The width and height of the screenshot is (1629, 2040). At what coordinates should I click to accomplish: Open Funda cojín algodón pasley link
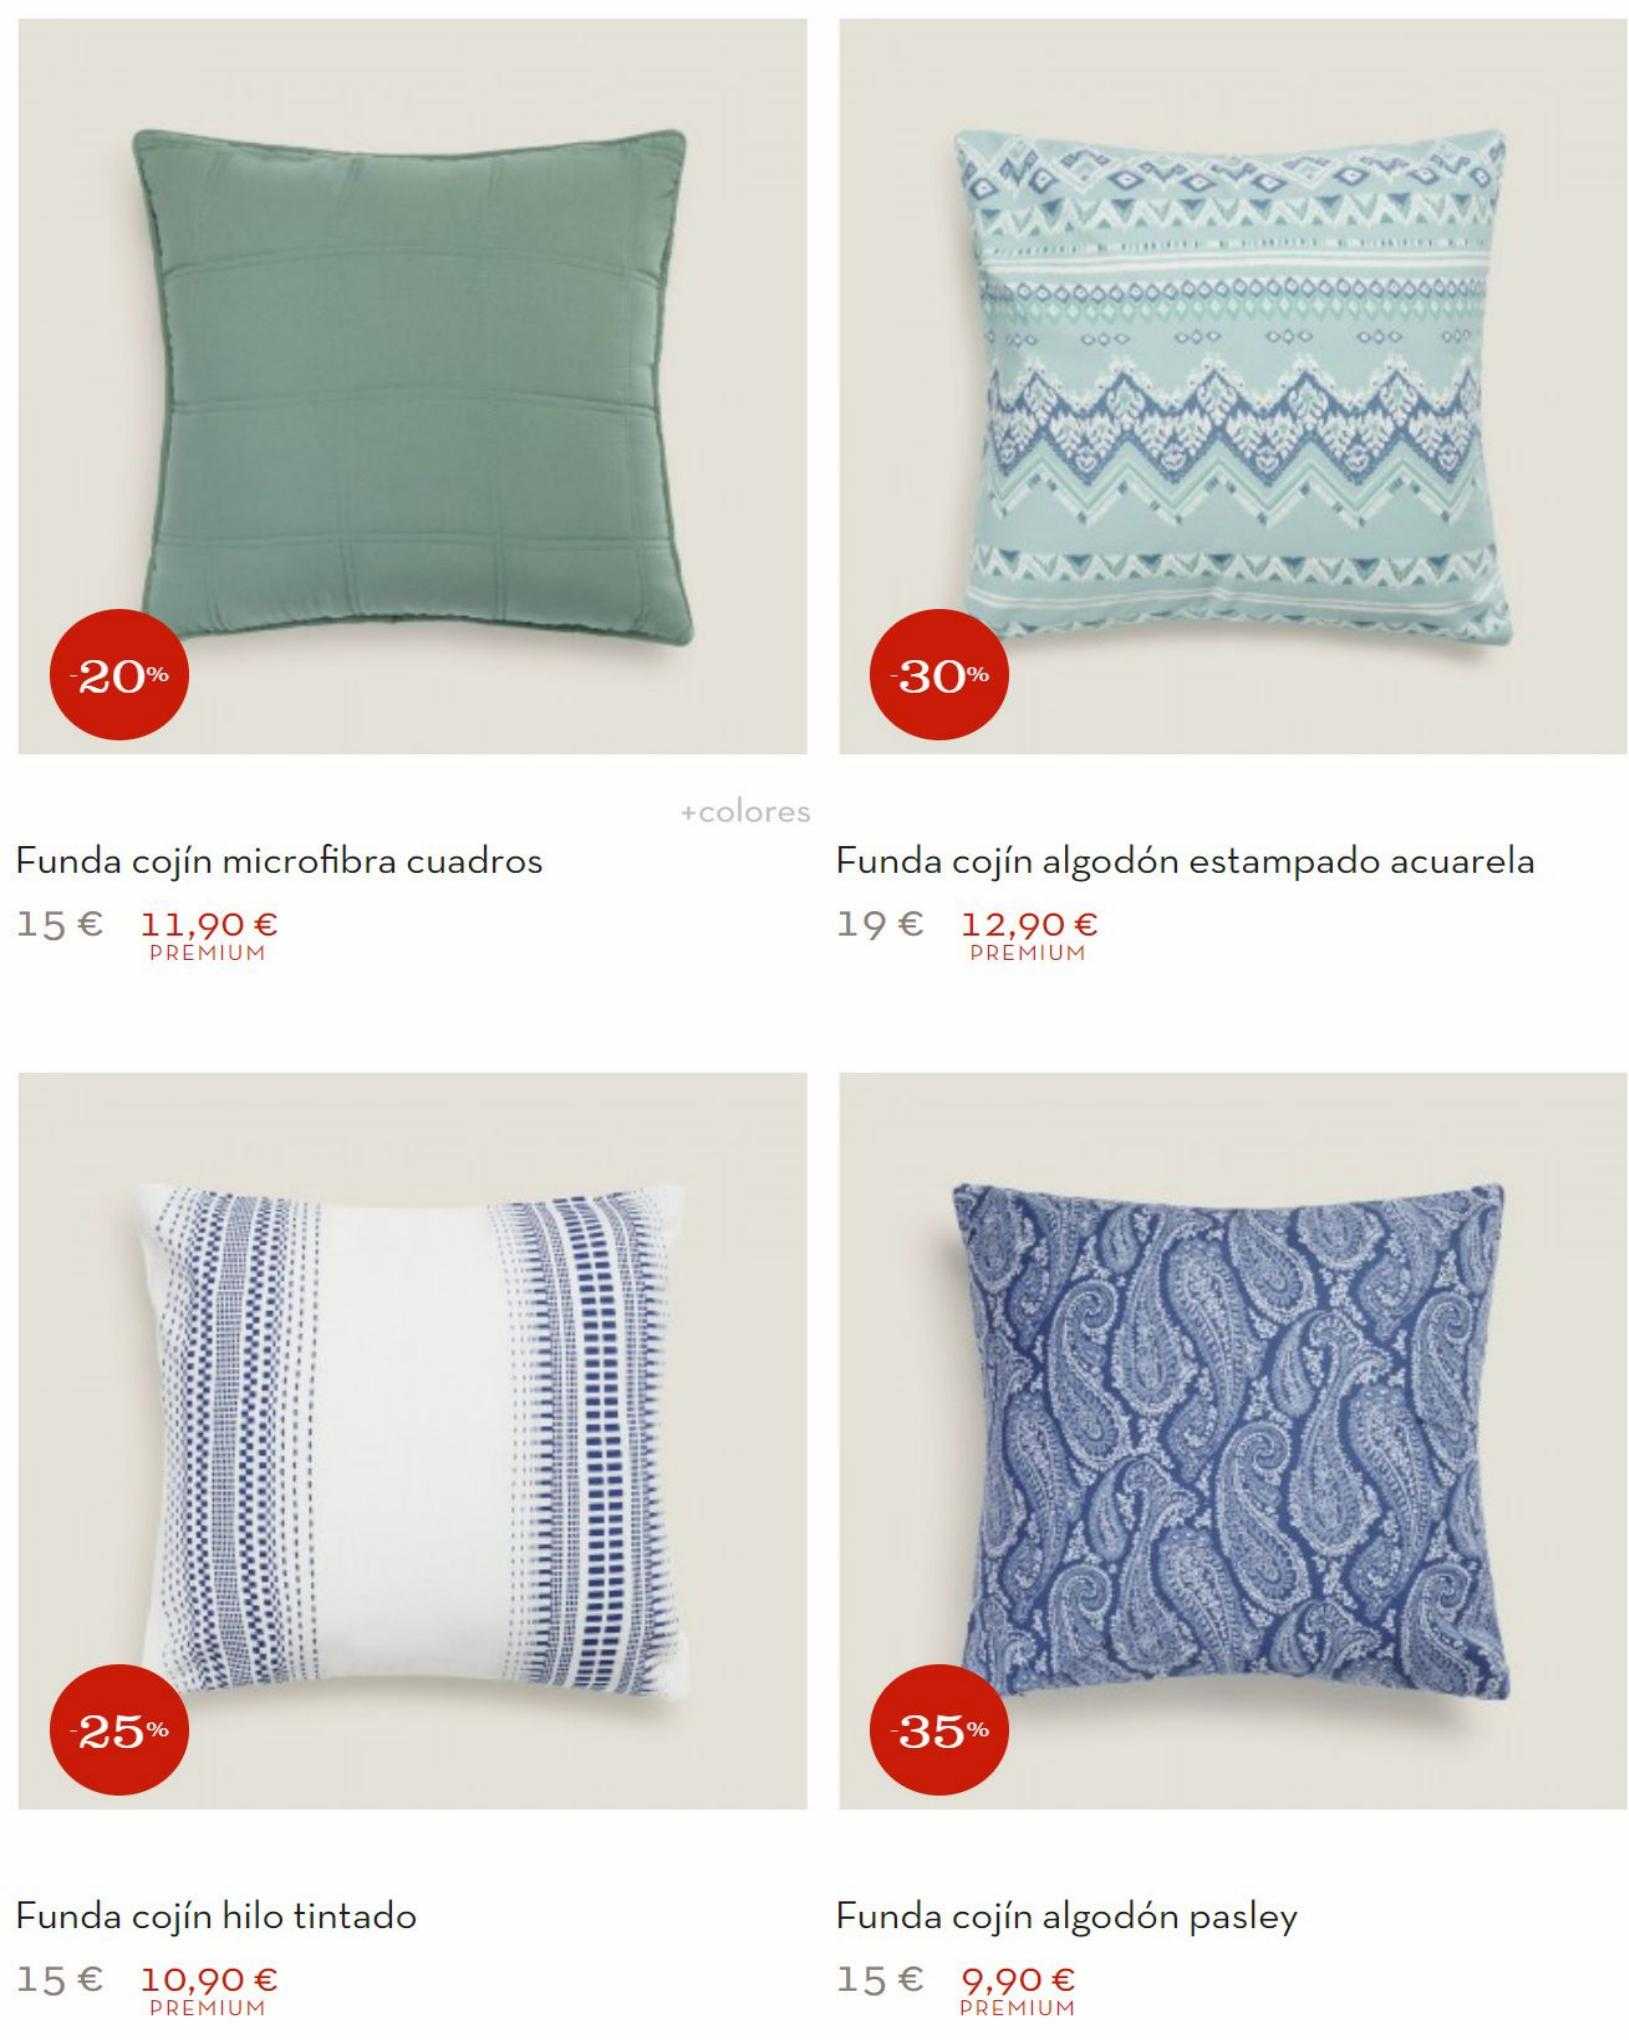[x=1067, y=1916]
